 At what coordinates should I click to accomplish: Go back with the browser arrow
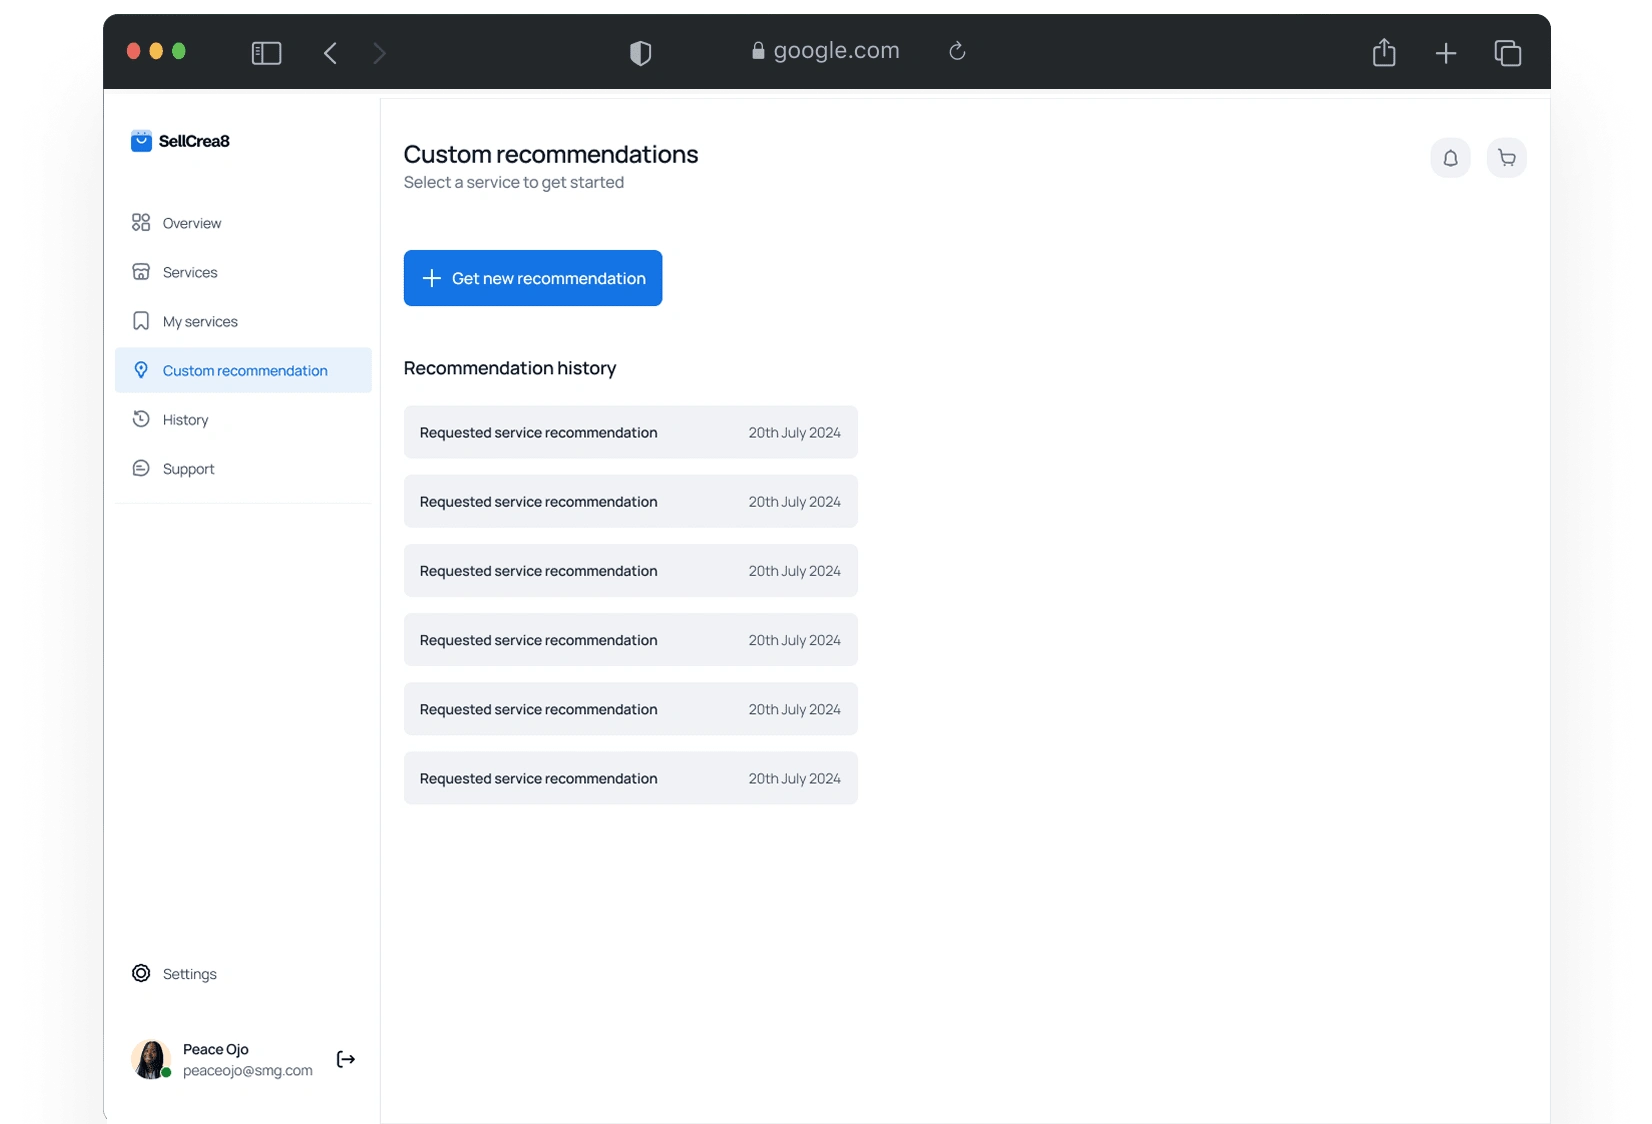(x=331, y=53)
